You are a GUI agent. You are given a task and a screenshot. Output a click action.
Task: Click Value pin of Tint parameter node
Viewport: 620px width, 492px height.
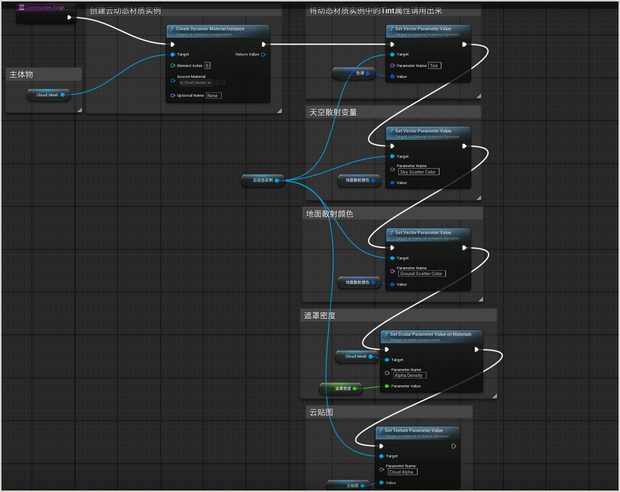[392, 77]
